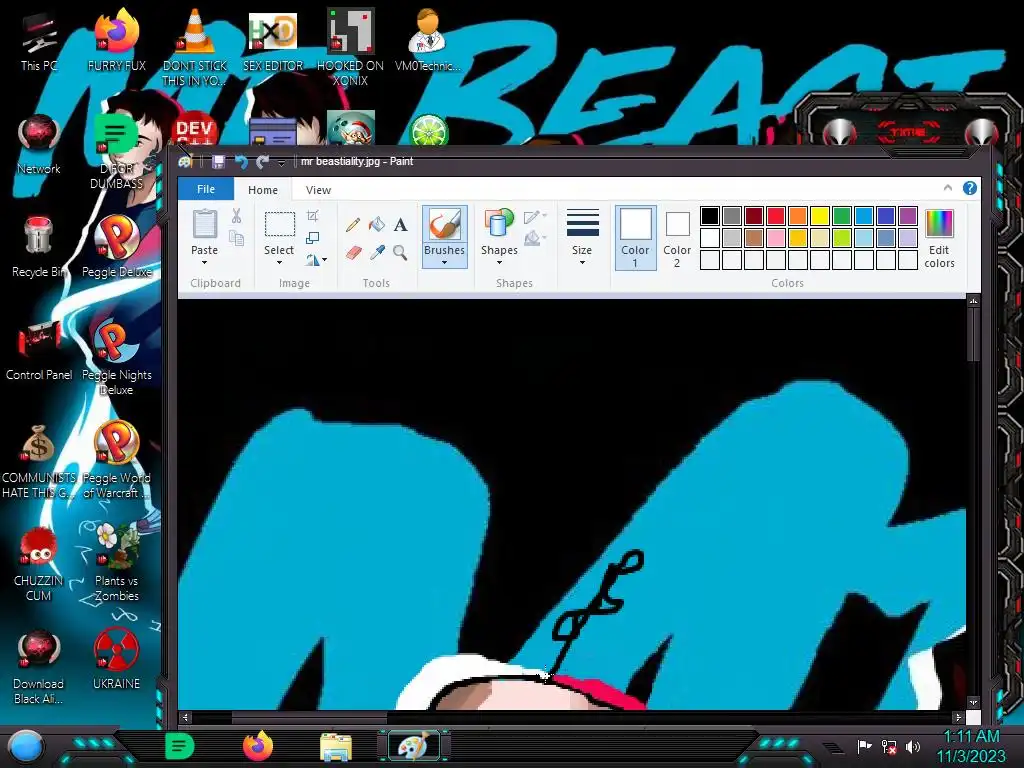The image size is (1024, 768).
Task: Collapse the ribbon with the chevron
Action: [948, 188]
